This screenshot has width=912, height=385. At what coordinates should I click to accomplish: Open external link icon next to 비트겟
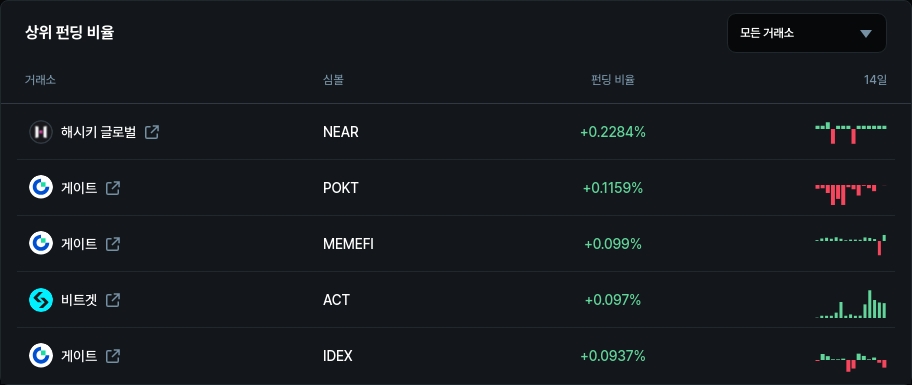pos(113,300)
